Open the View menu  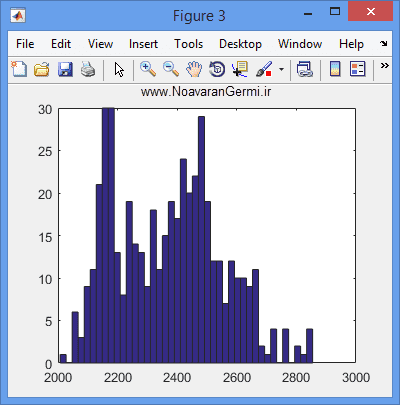[x=100, y=44]
